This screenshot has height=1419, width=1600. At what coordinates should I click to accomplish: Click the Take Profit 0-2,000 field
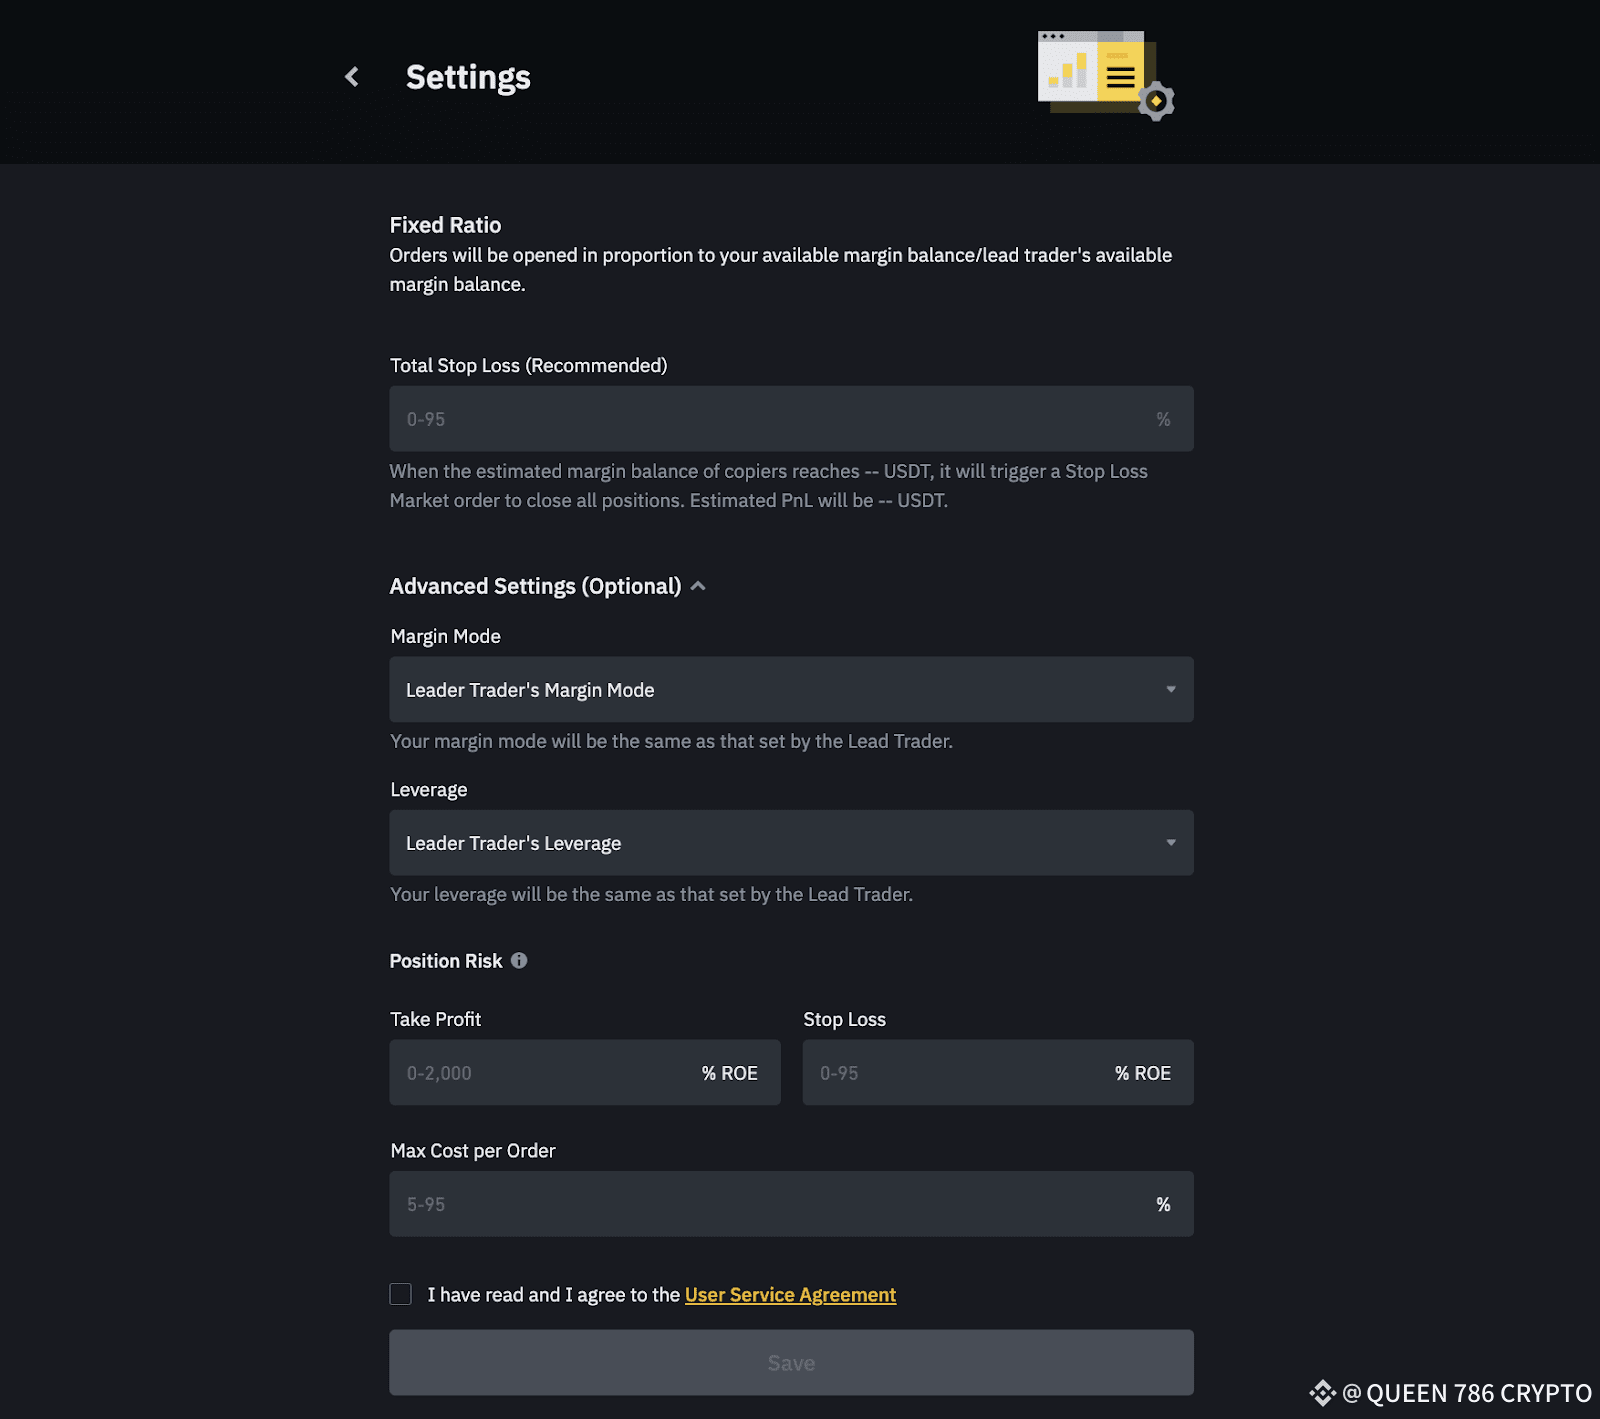pyautogui.click(x=540, y=1073)
